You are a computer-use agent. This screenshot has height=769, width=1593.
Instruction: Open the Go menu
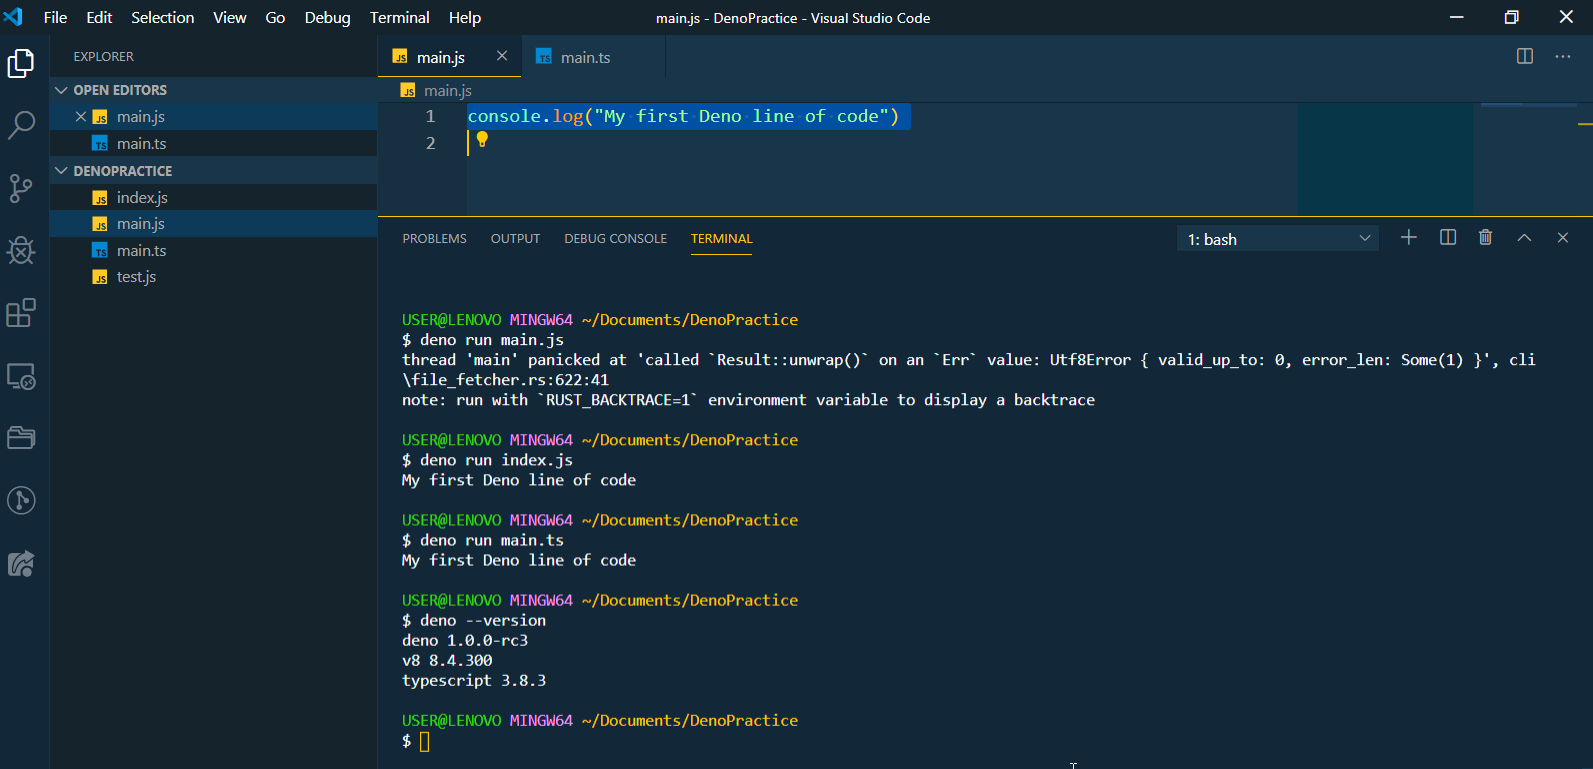[275, 17]
